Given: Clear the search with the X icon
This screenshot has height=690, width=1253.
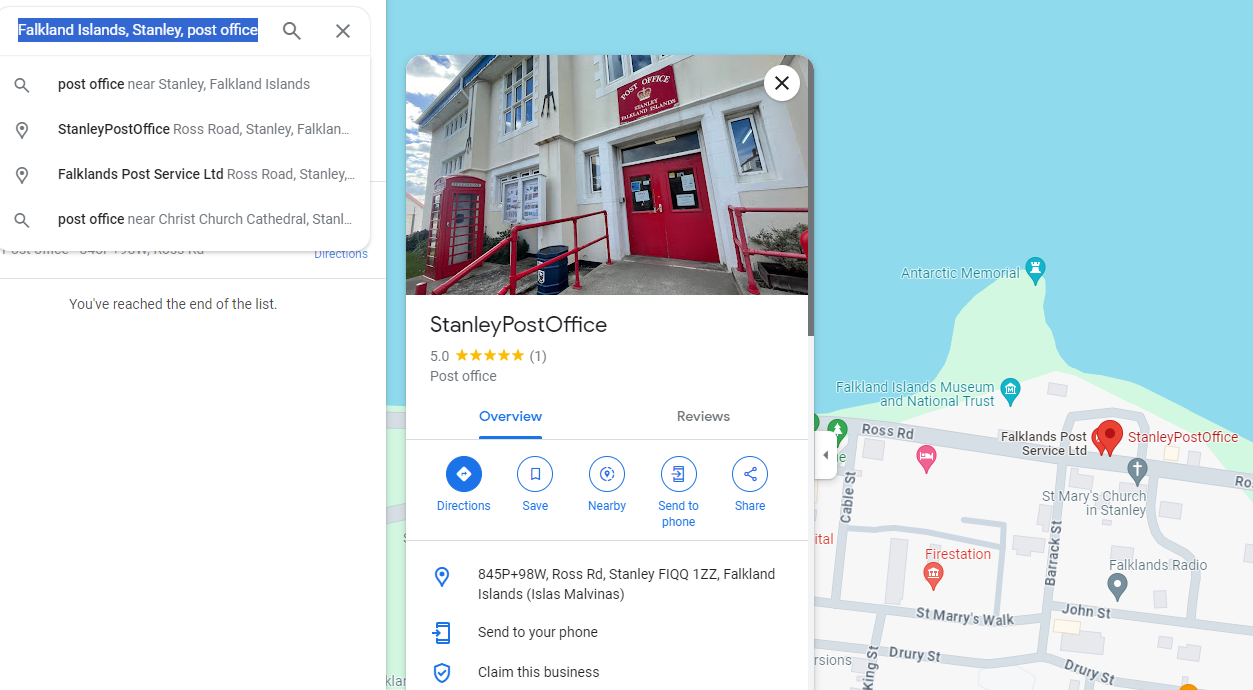Looking at the screenshot, I should click(x=343, y=31).
